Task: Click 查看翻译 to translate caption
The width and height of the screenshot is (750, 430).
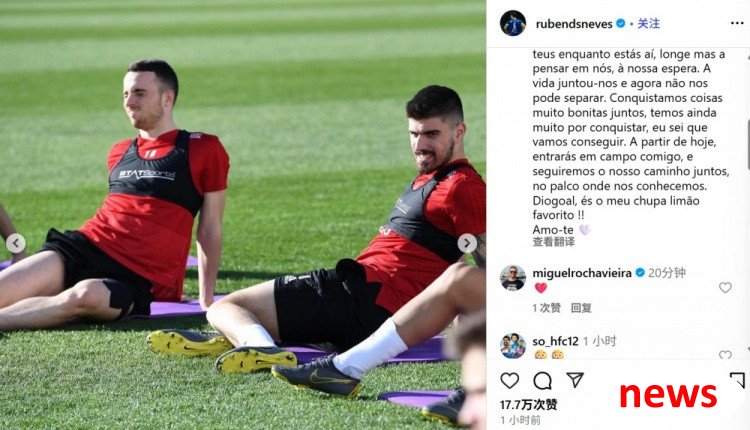Action: [553, 242]
